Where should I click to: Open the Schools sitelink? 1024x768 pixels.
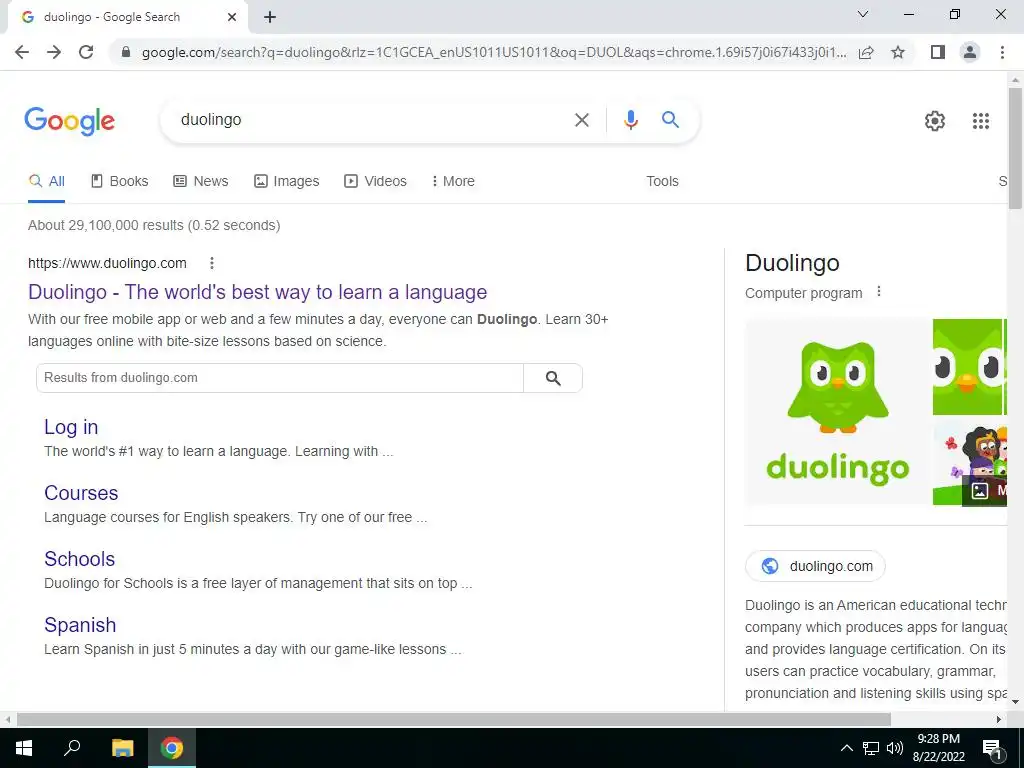(x=80, y=559)
